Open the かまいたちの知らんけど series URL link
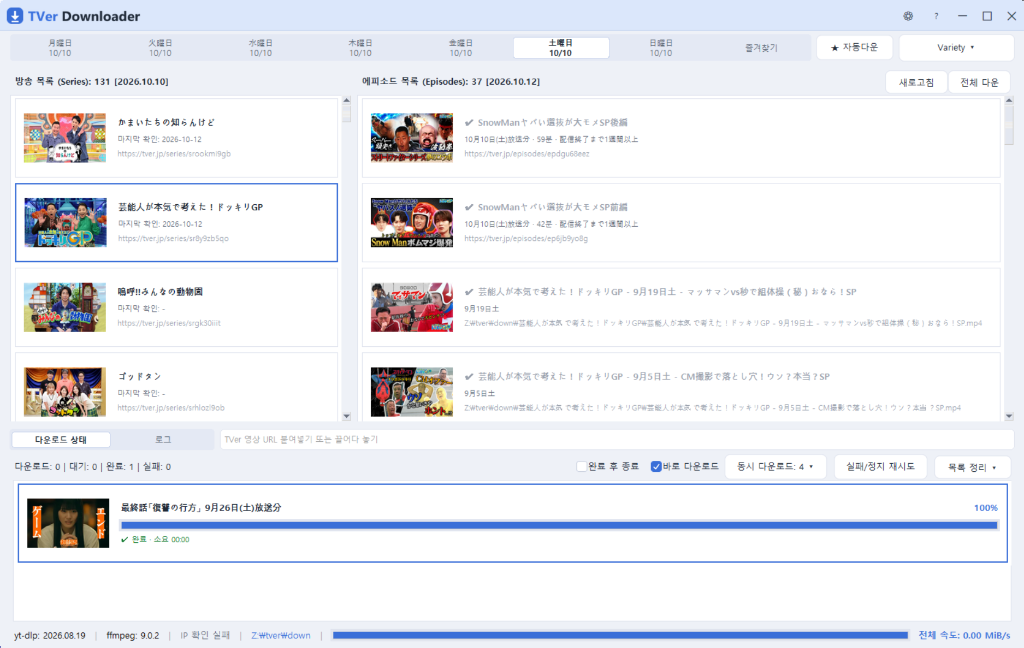The height and width of the screenshot is (648, 1024). (174, 154)
